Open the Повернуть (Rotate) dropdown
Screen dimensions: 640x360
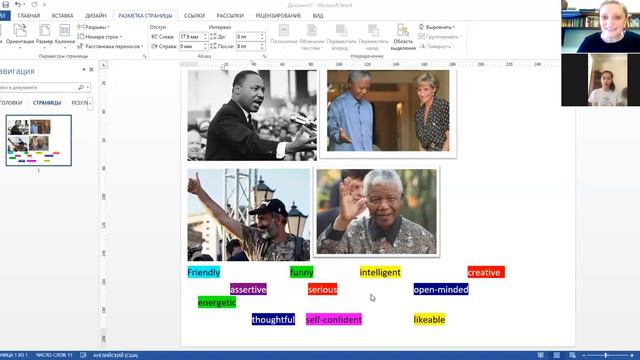point(436,46)
